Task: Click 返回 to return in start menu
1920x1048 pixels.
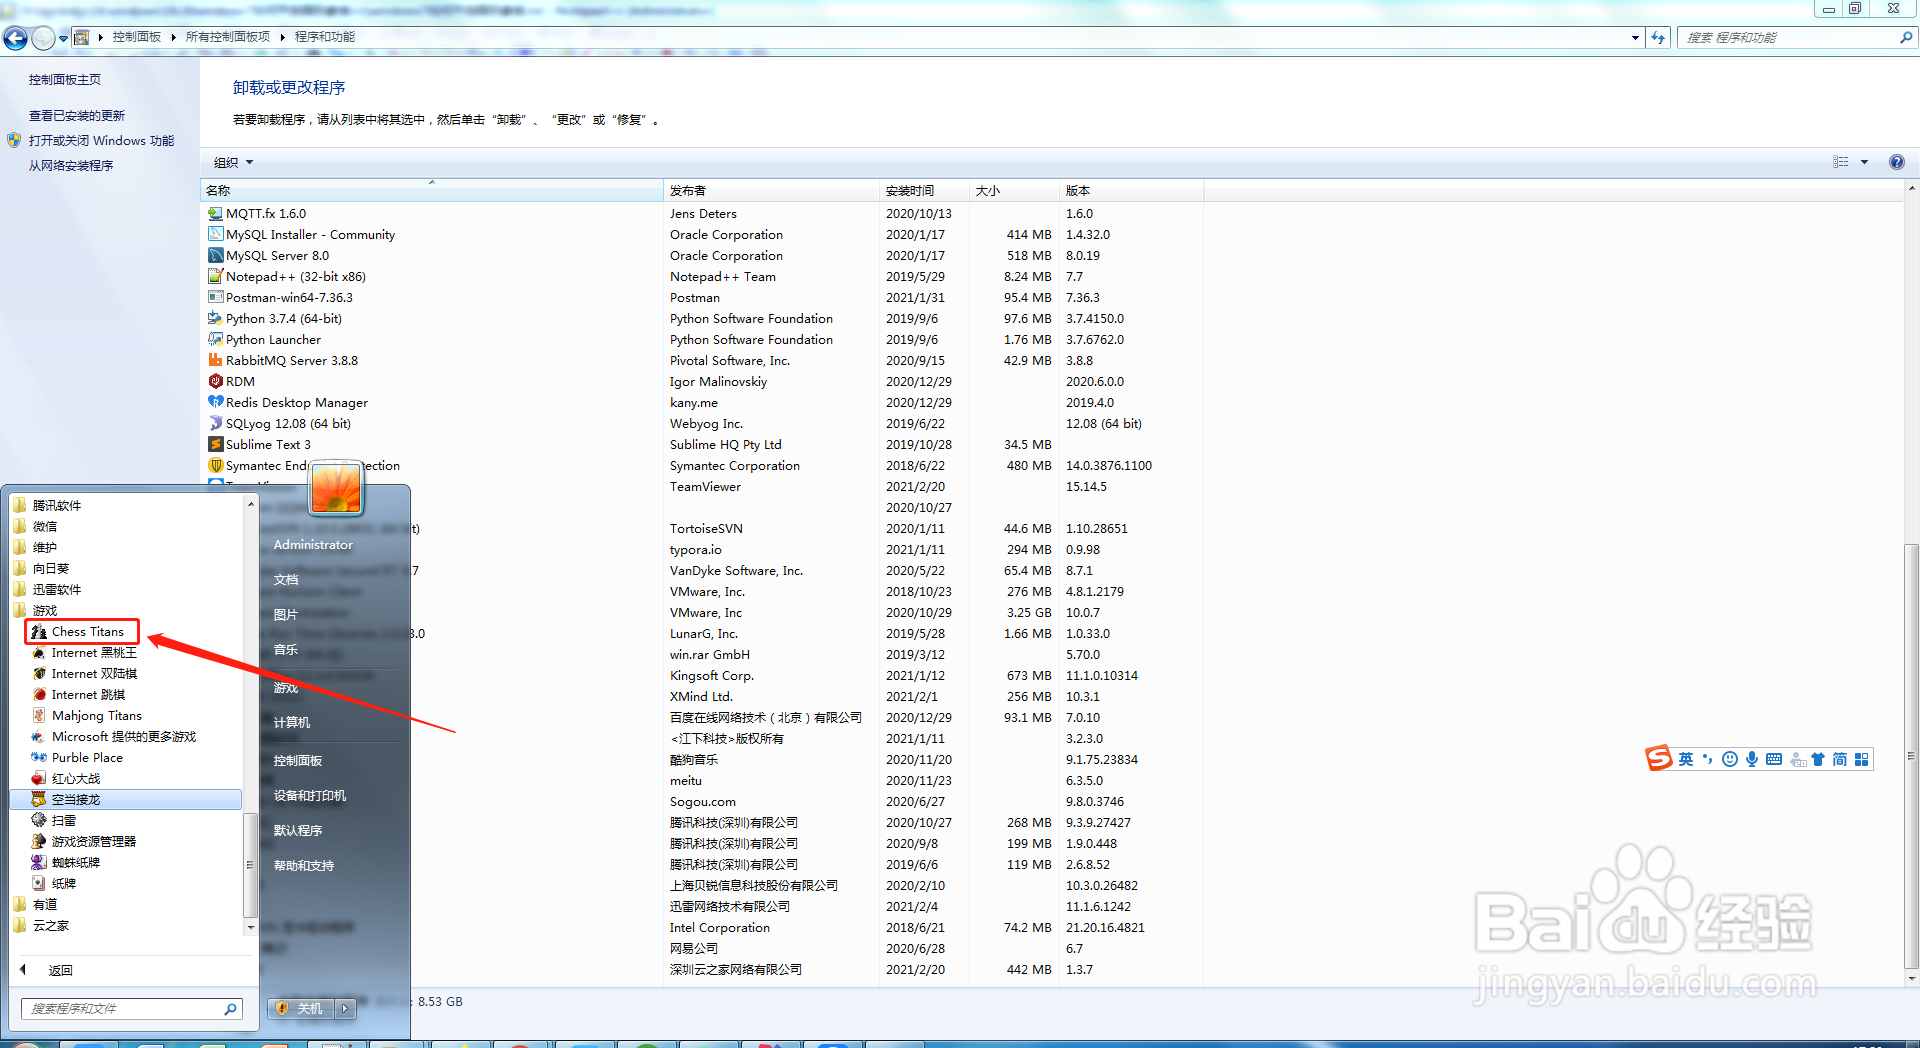Action: tap(61, 971)
